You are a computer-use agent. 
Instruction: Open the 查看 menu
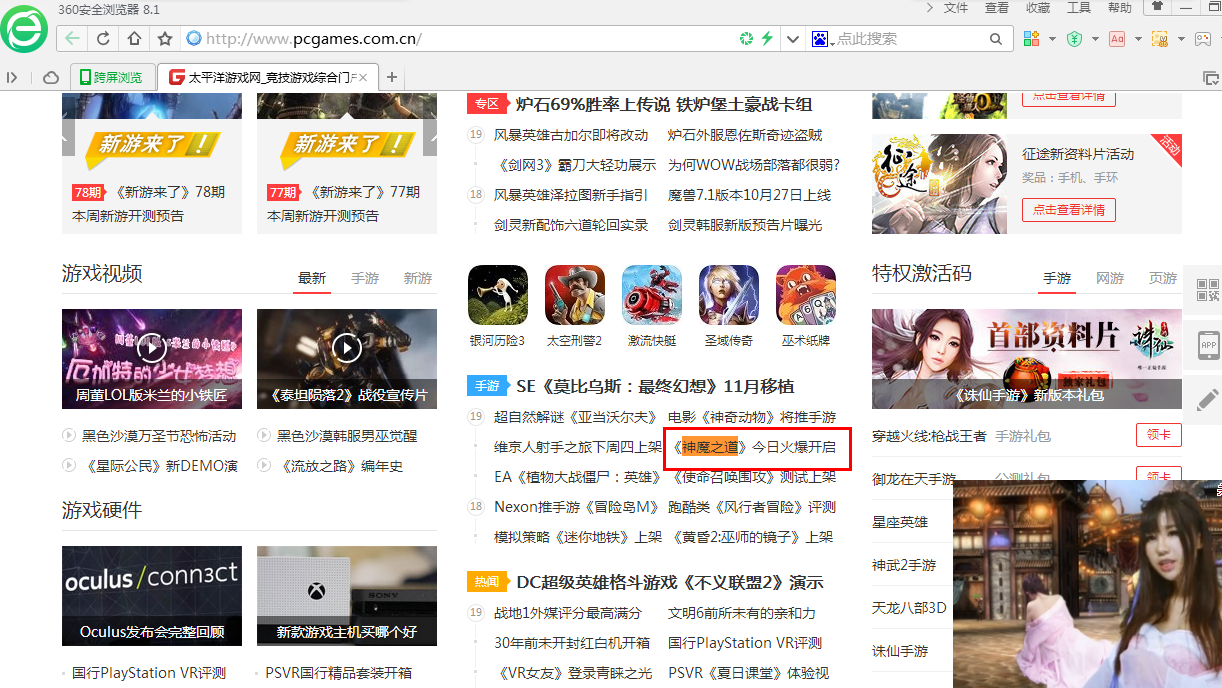click(x=997, y=8)
